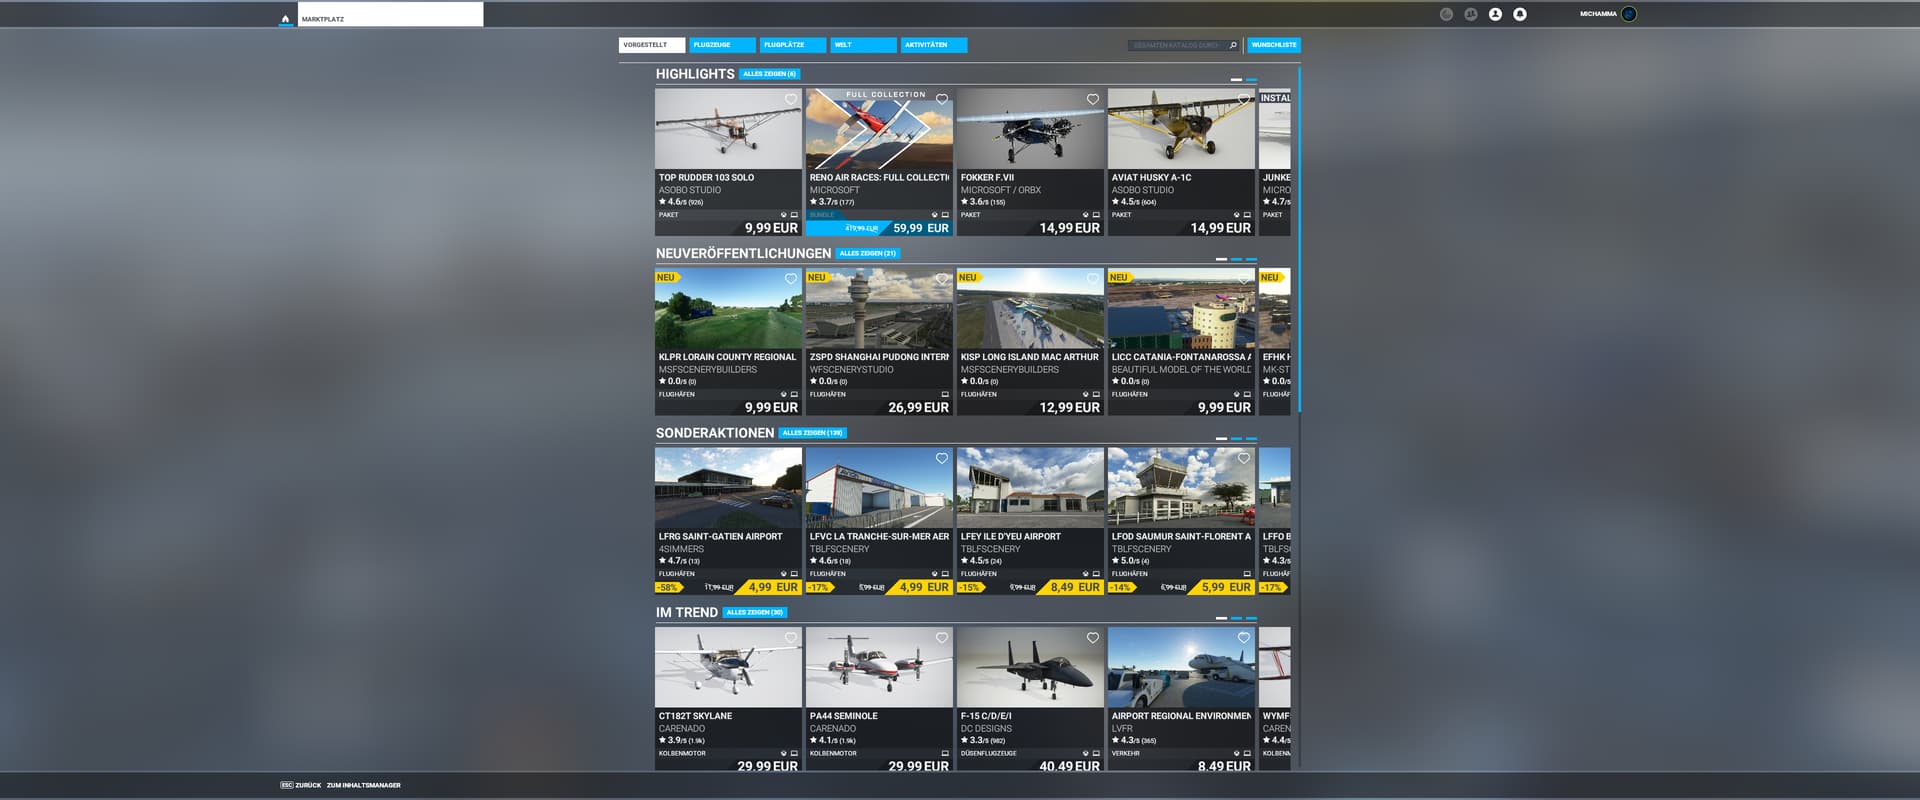Open the F-15 C/D/E/I thumbnail
Image resolution: width=1920 pixels, height=800 pixels.
pos(1030,667)
